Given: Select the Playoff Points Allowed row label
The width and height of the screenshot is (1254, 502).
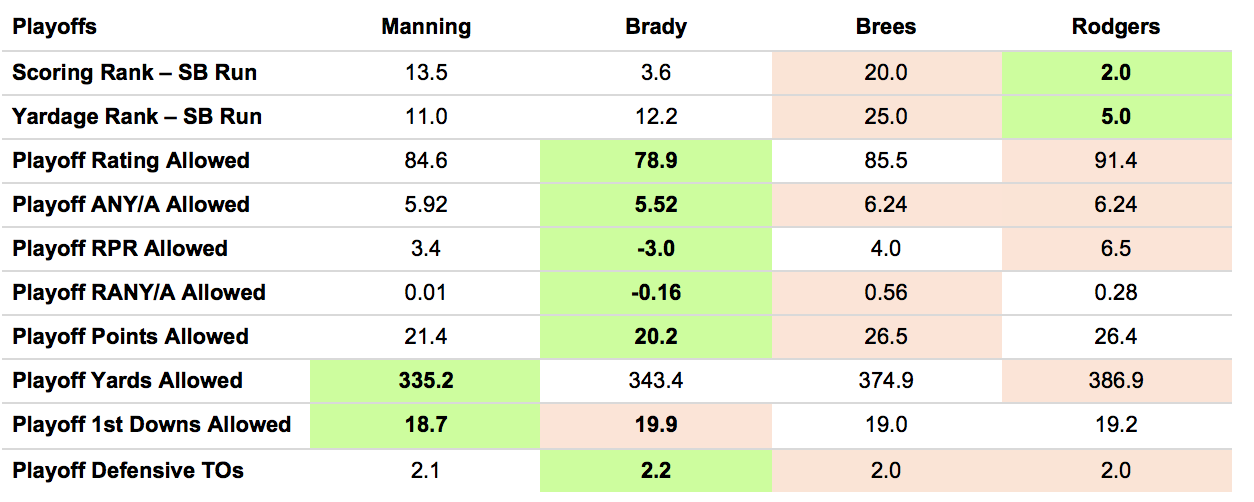Looking at the screenshot, I should pyautogui.click(x=131, y=337).
